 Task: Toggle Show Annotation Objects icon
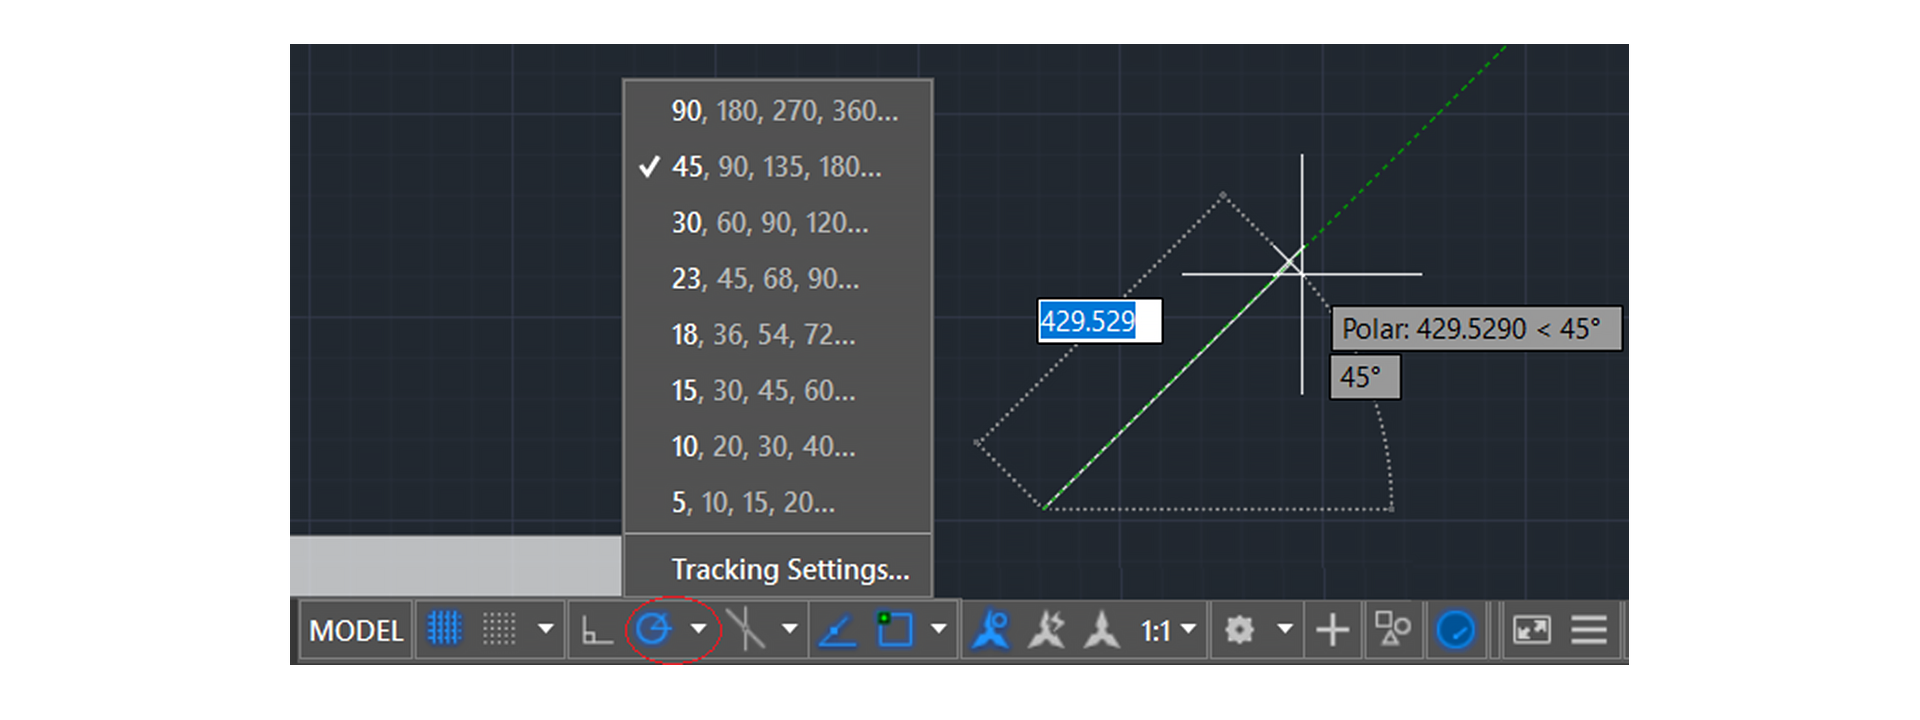pos(991,630)
